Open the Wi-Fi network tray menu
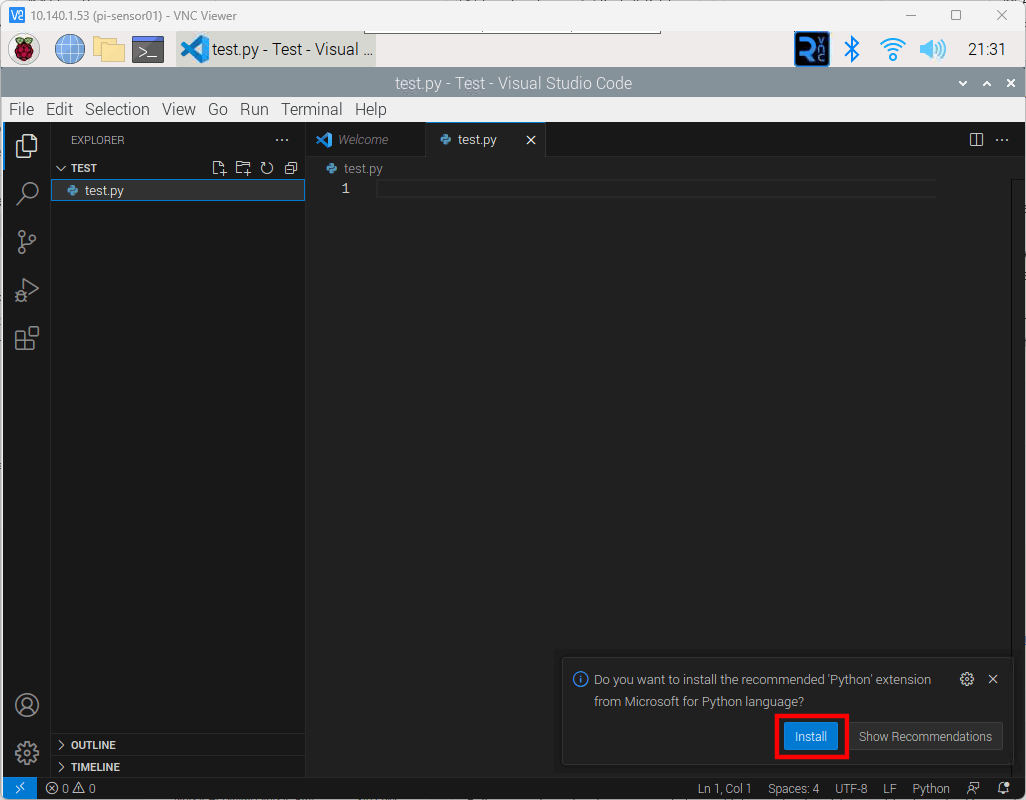The width and height of the screenshot is (1026, 800). click(x=893, y=49)
